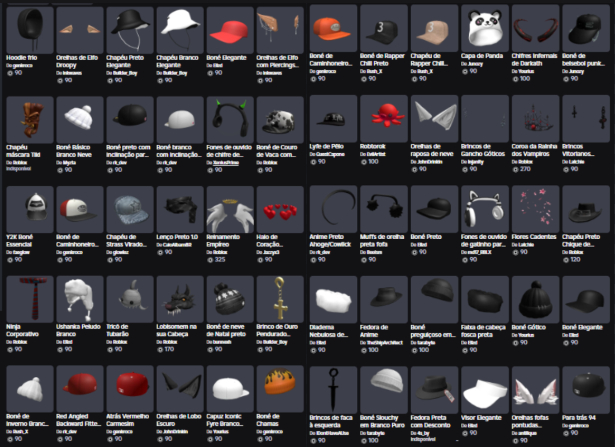Open the Brincos Vitorianos title link
Image resolution: width=615 pixels, height=447 pixels.
point(578,150)
